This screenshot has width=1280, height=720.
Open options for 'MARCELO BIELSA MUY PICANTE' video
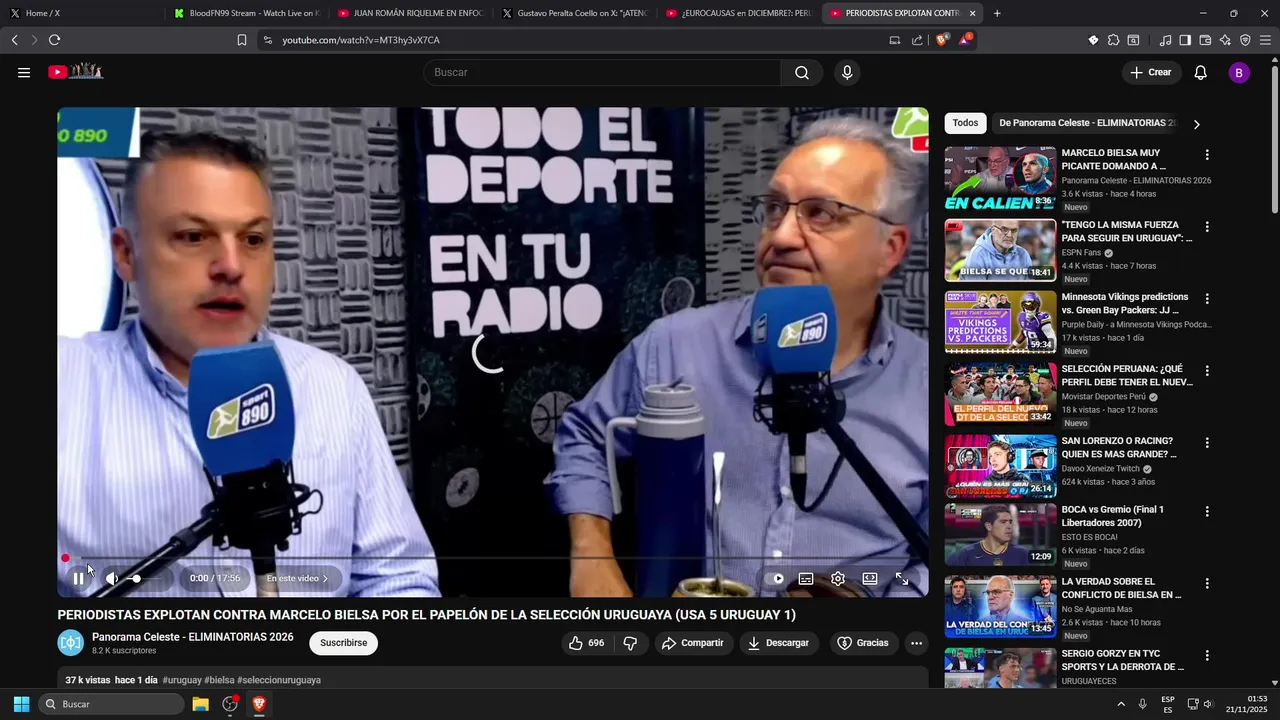point(1207,155)
